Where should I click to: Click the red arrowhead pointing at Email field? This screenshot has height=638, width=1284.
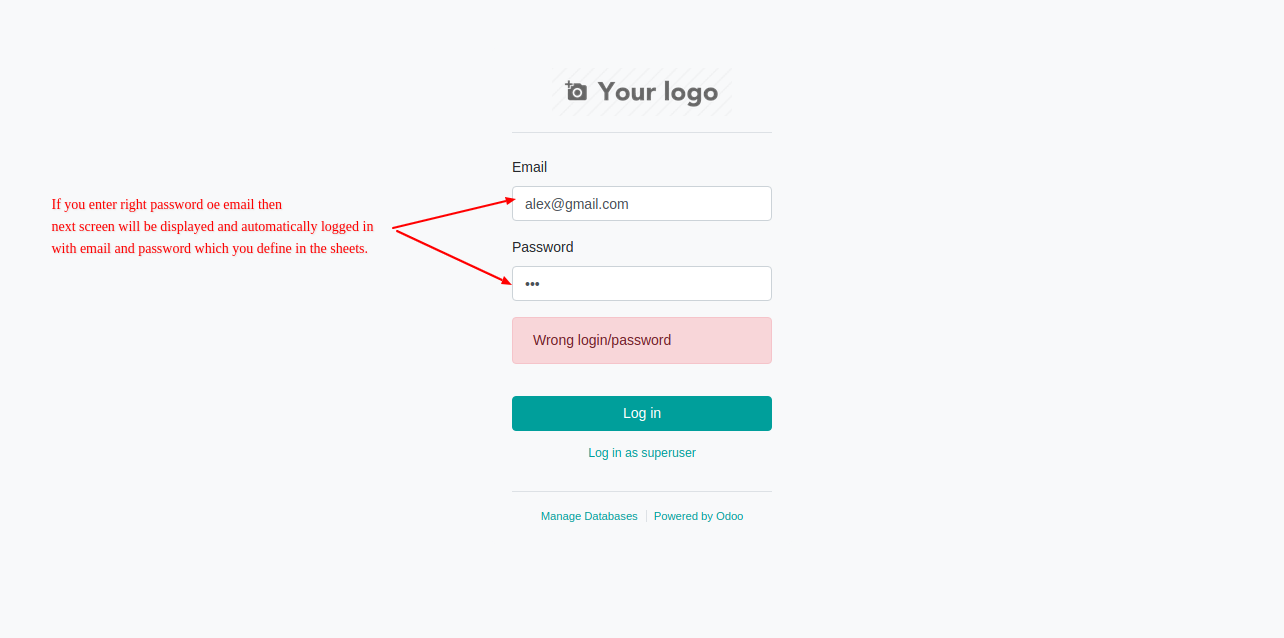coord(510,200)
